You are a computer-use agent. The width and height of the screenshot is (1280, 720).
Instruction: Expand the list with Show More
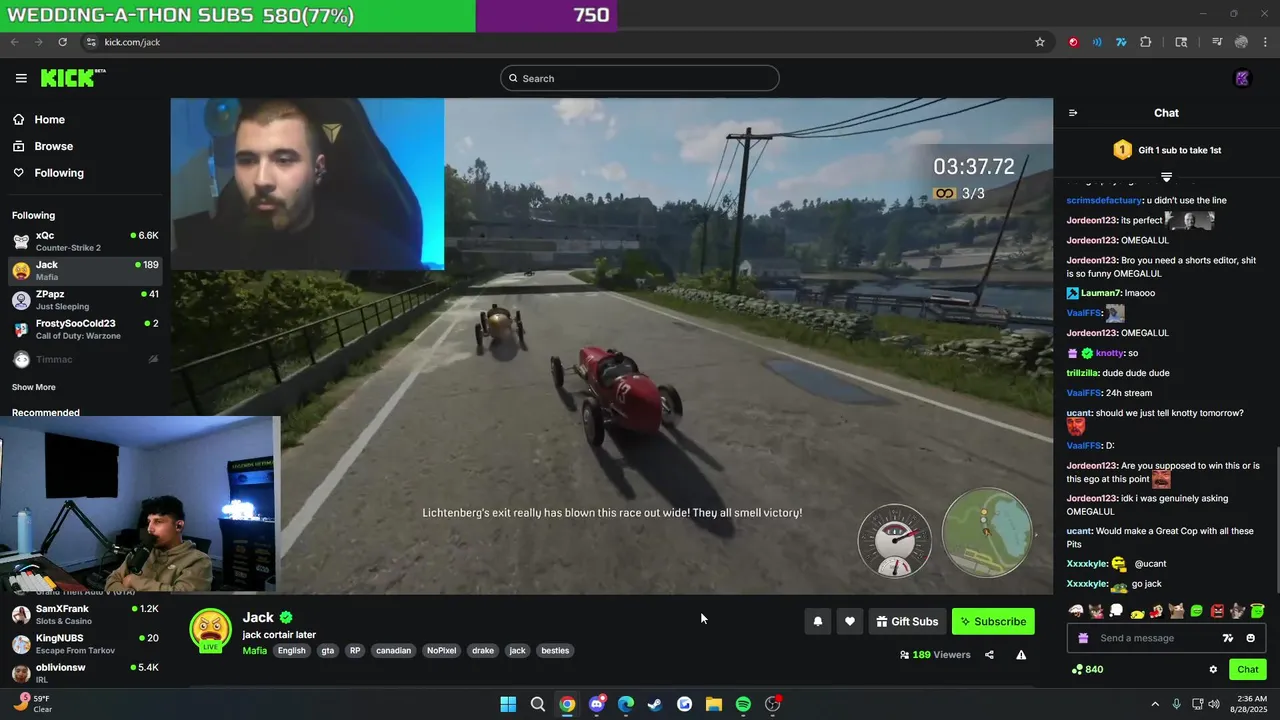34,387
